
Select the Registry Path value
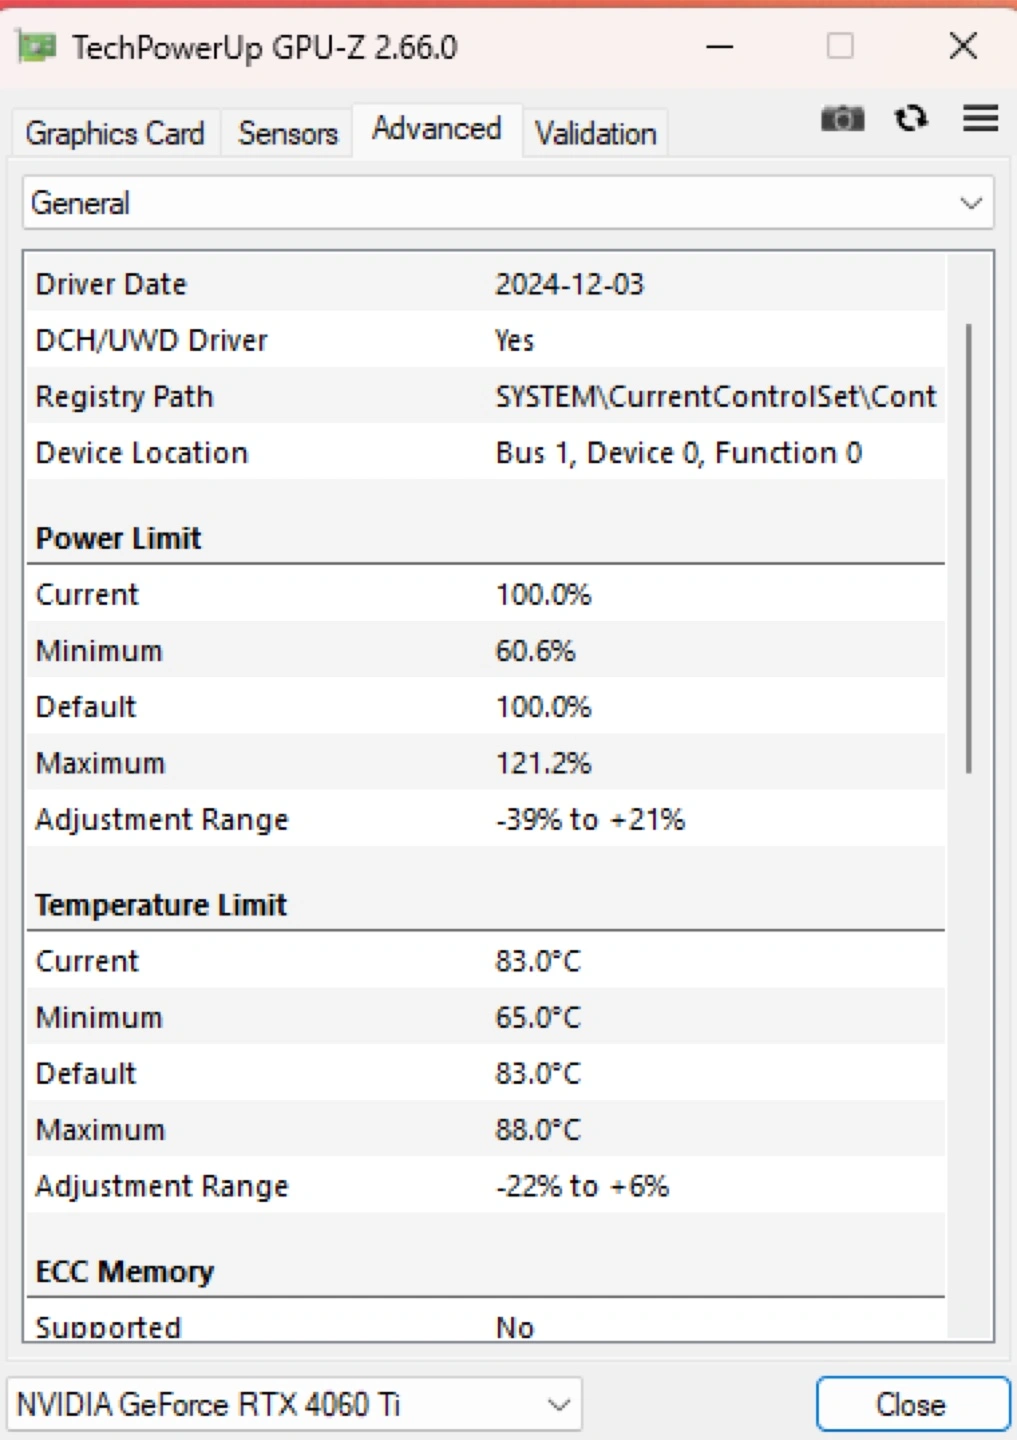tap(716, 396)
